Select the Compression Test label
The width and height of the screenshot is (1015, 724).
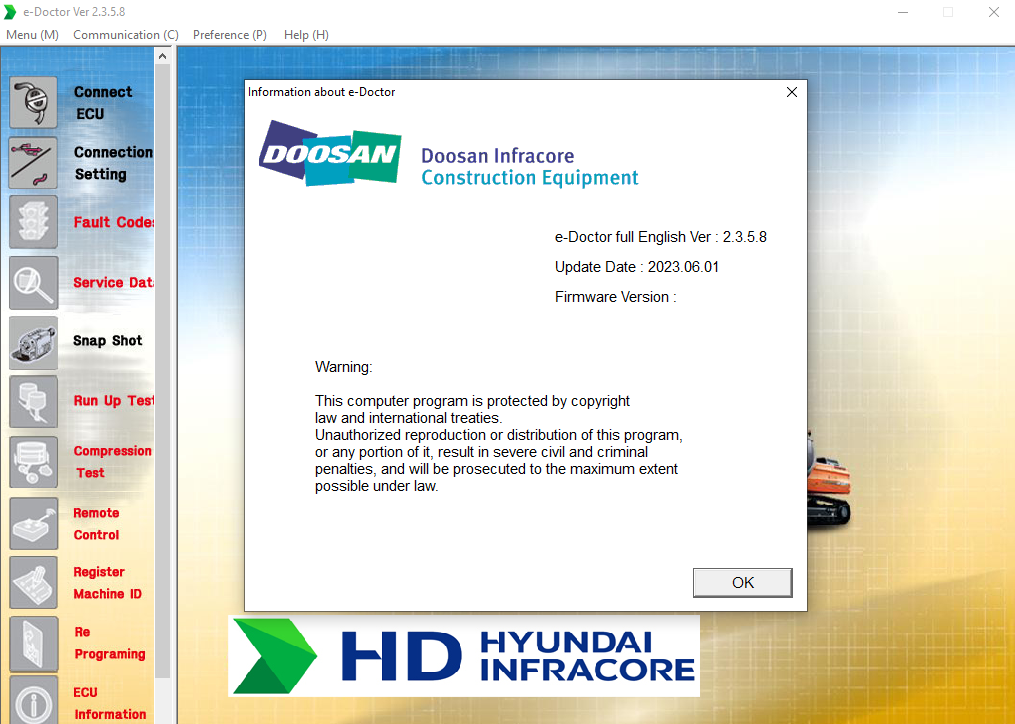[113, 462]
